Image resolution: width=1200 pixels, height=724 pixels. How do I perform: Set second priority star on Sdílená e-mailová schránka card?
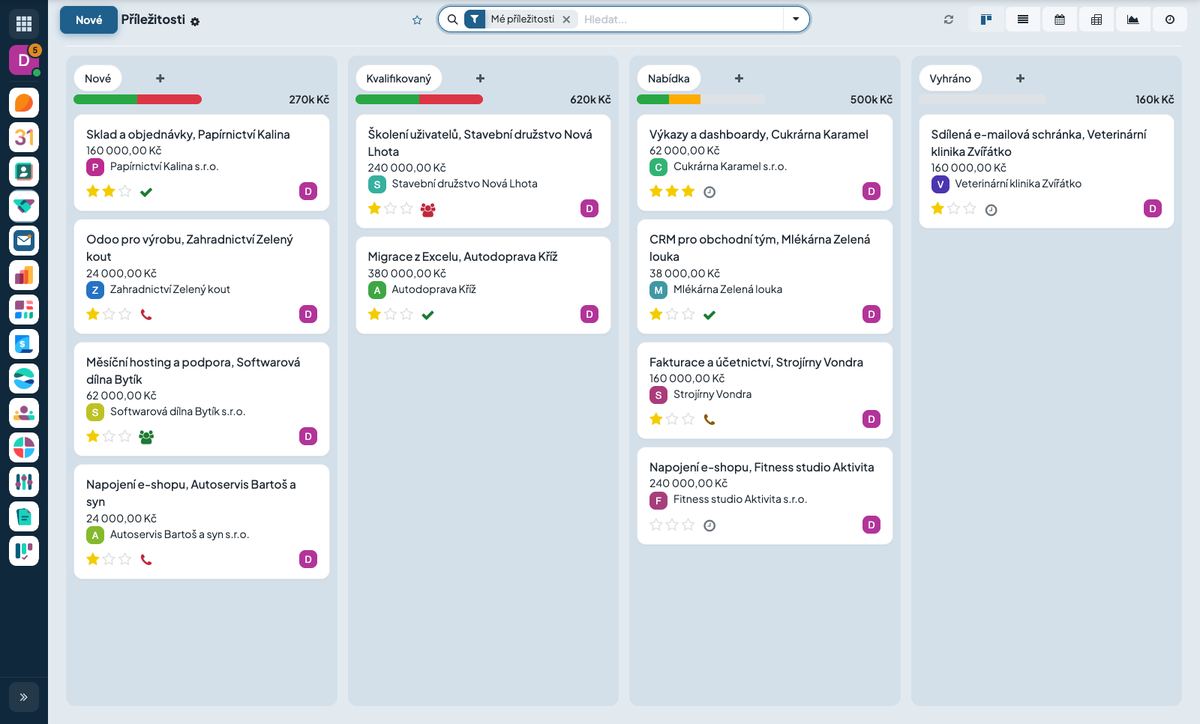pos(954,208)
